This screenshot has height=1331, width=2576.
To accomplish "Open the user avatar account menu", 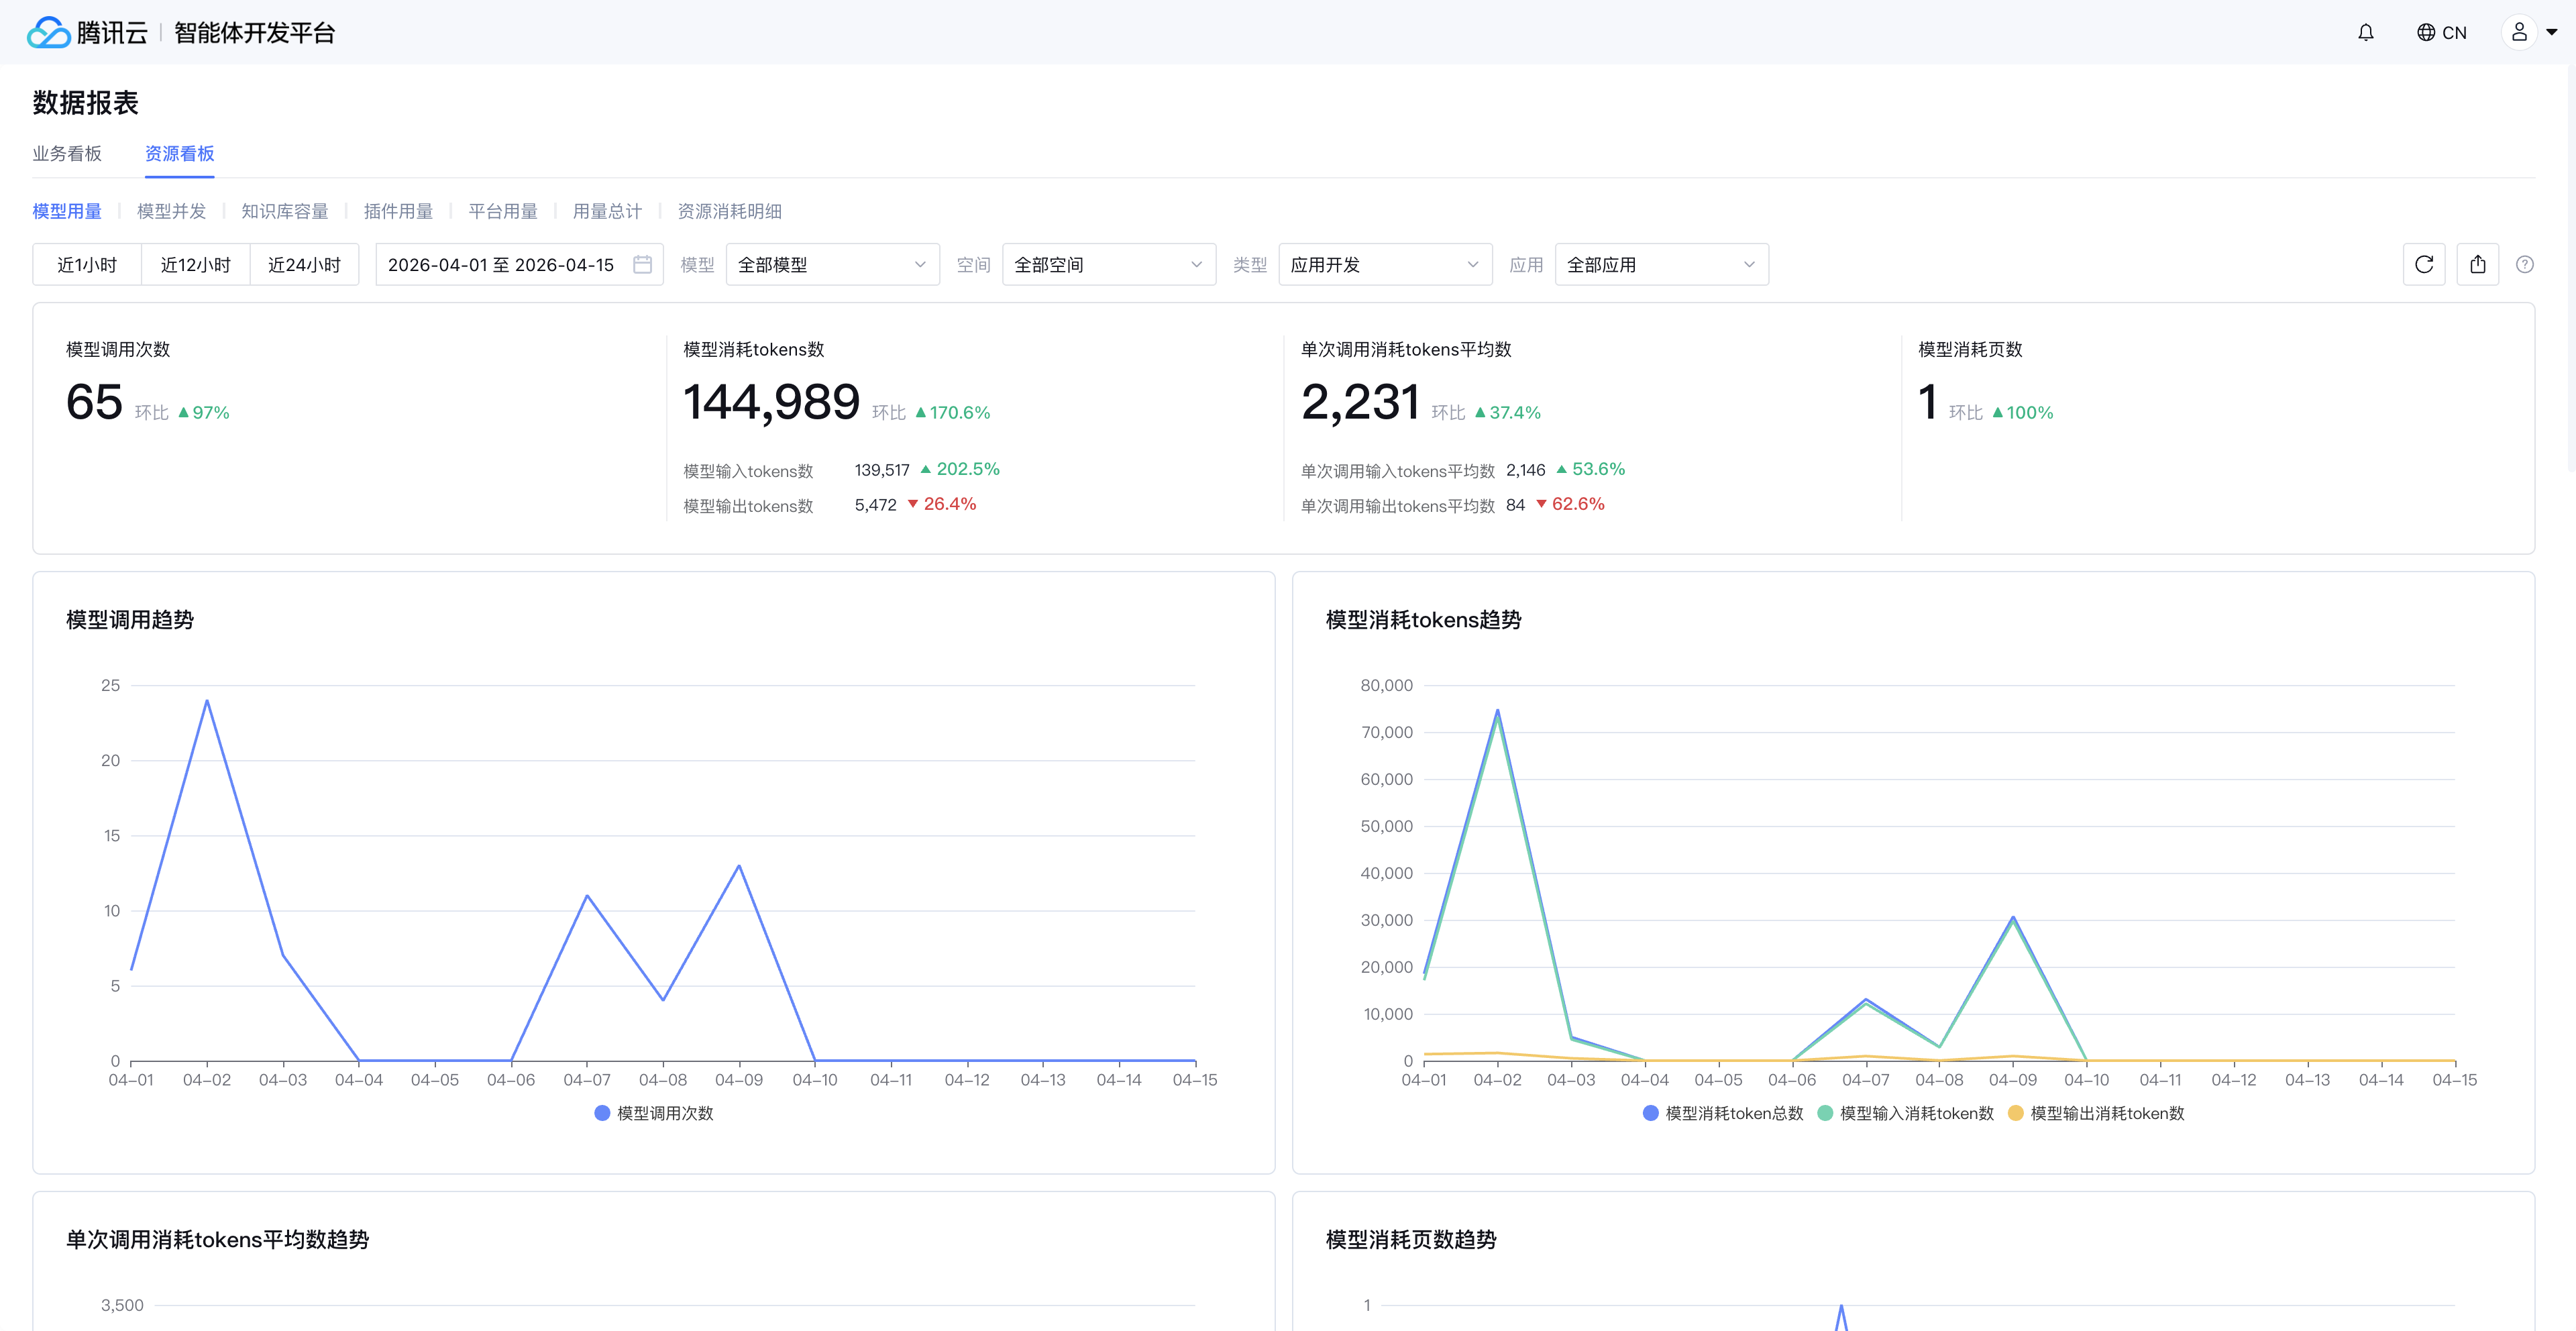I will coord(2519,33).
